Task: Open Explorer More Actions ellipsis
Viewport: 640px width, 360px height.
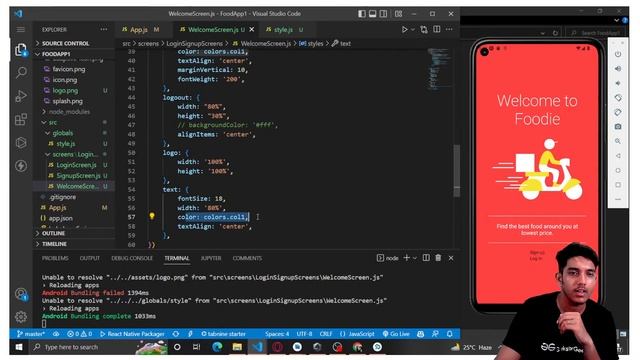Action: (x=104, y=29)
